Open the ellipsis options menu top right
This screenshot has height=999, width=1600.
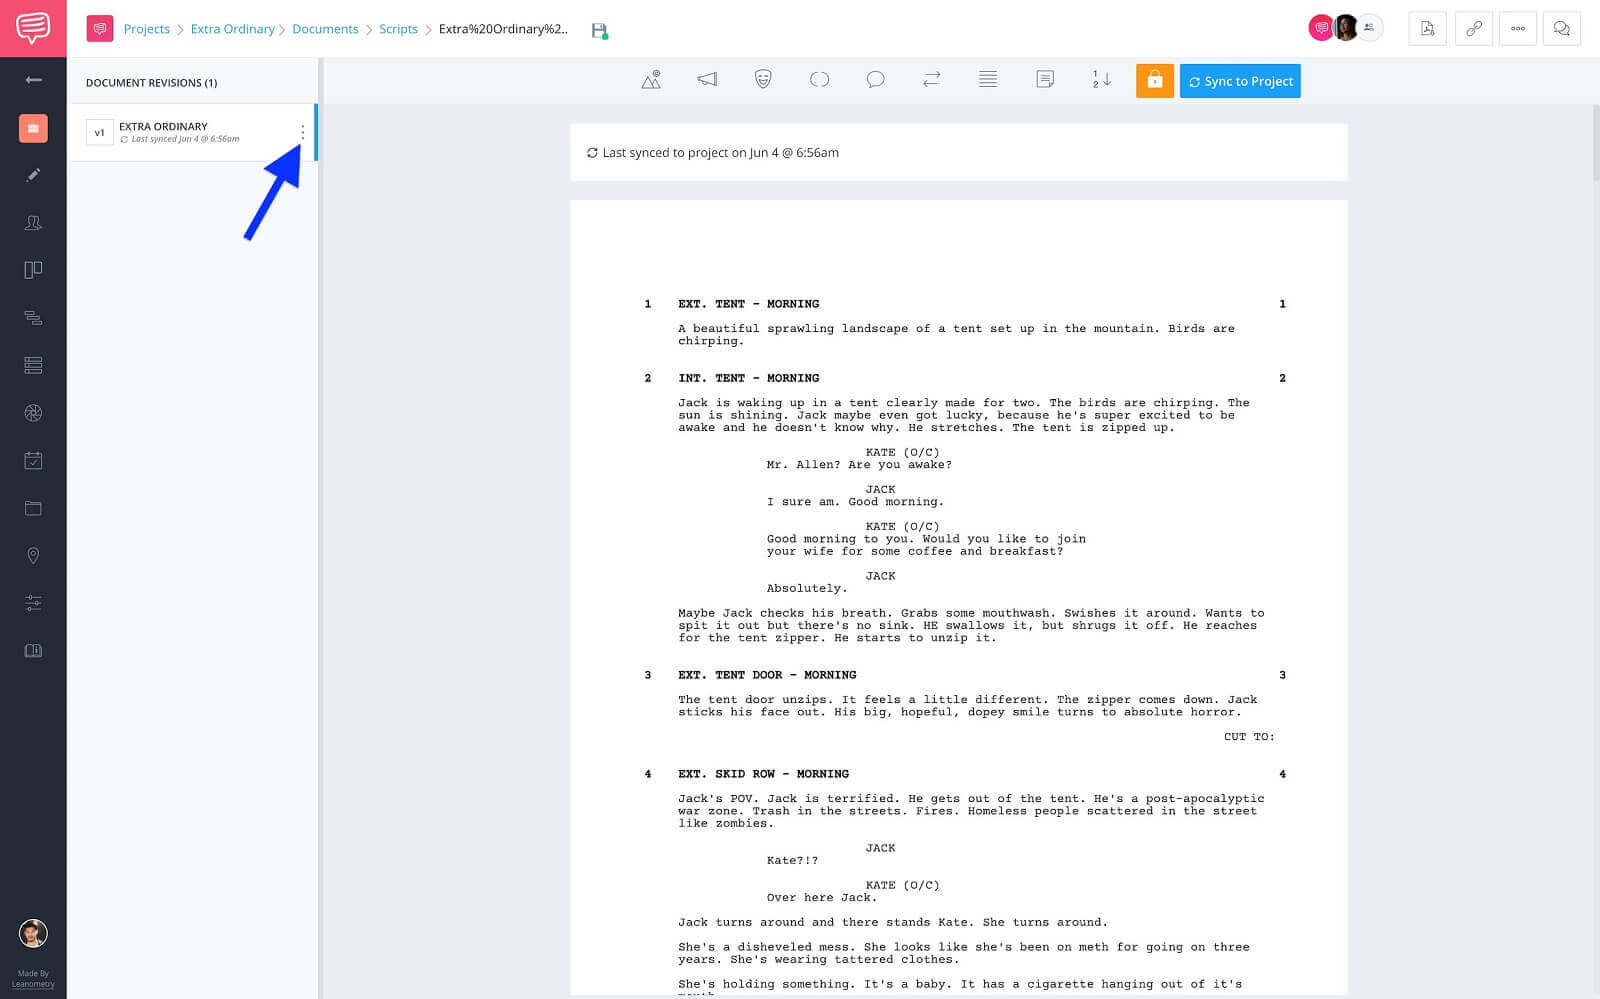[x=1517, y=29]
